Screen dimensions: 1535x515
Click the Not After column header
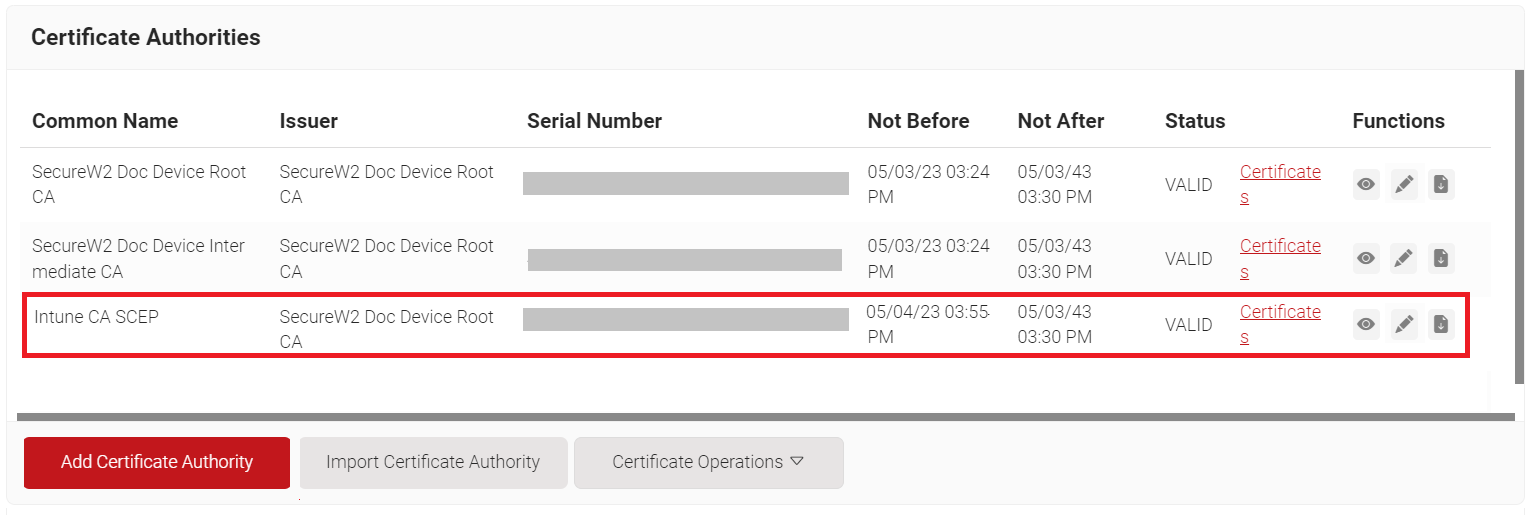[x=1061, y=121]
